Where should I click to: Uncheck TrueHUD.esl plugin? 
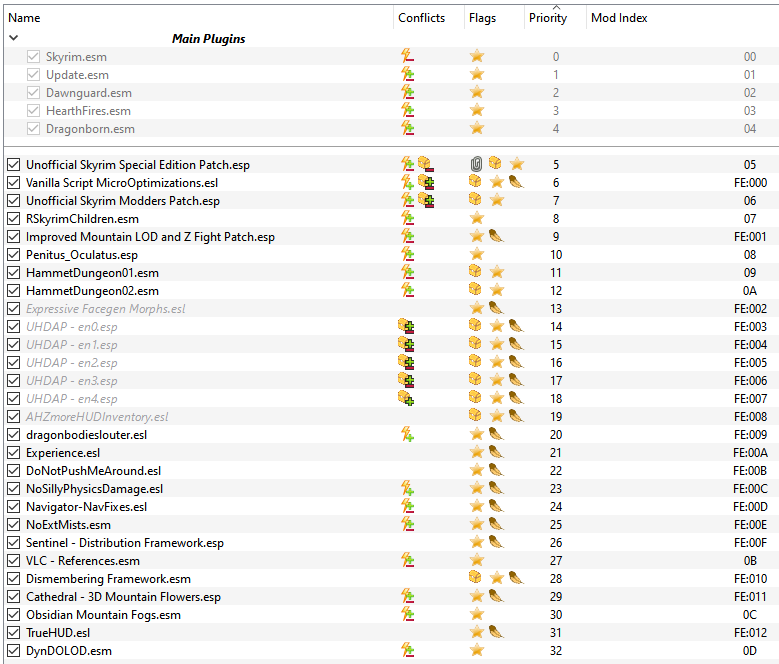pos(14,633)
